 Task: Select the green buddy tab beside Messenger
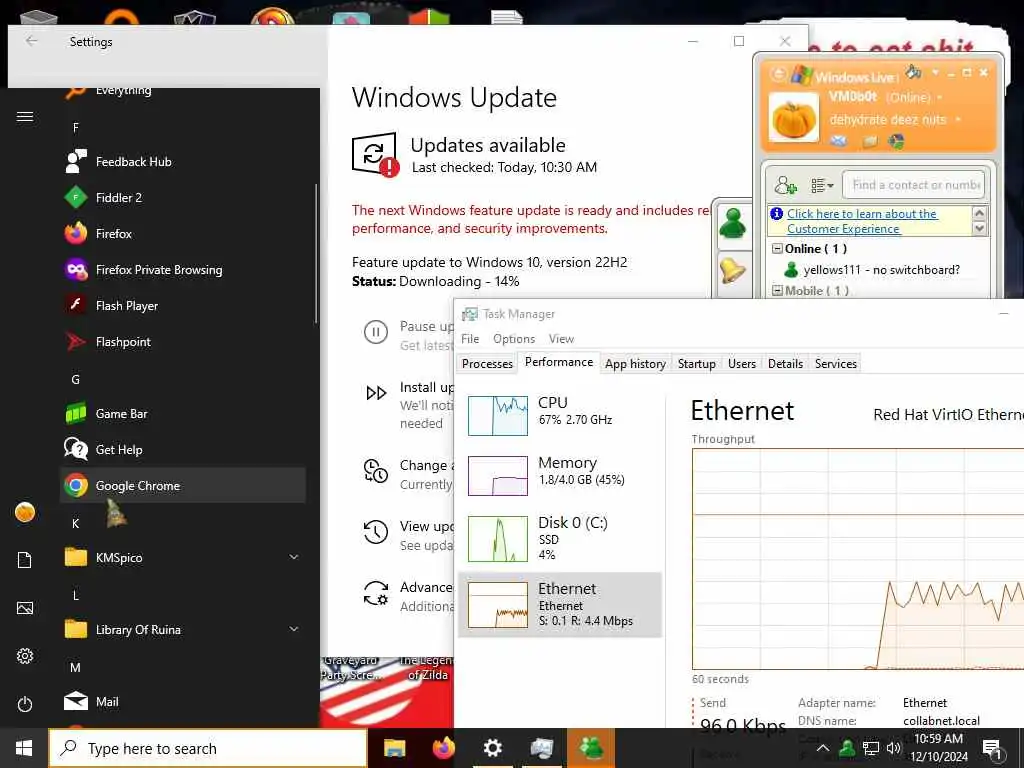coord(733,224)
